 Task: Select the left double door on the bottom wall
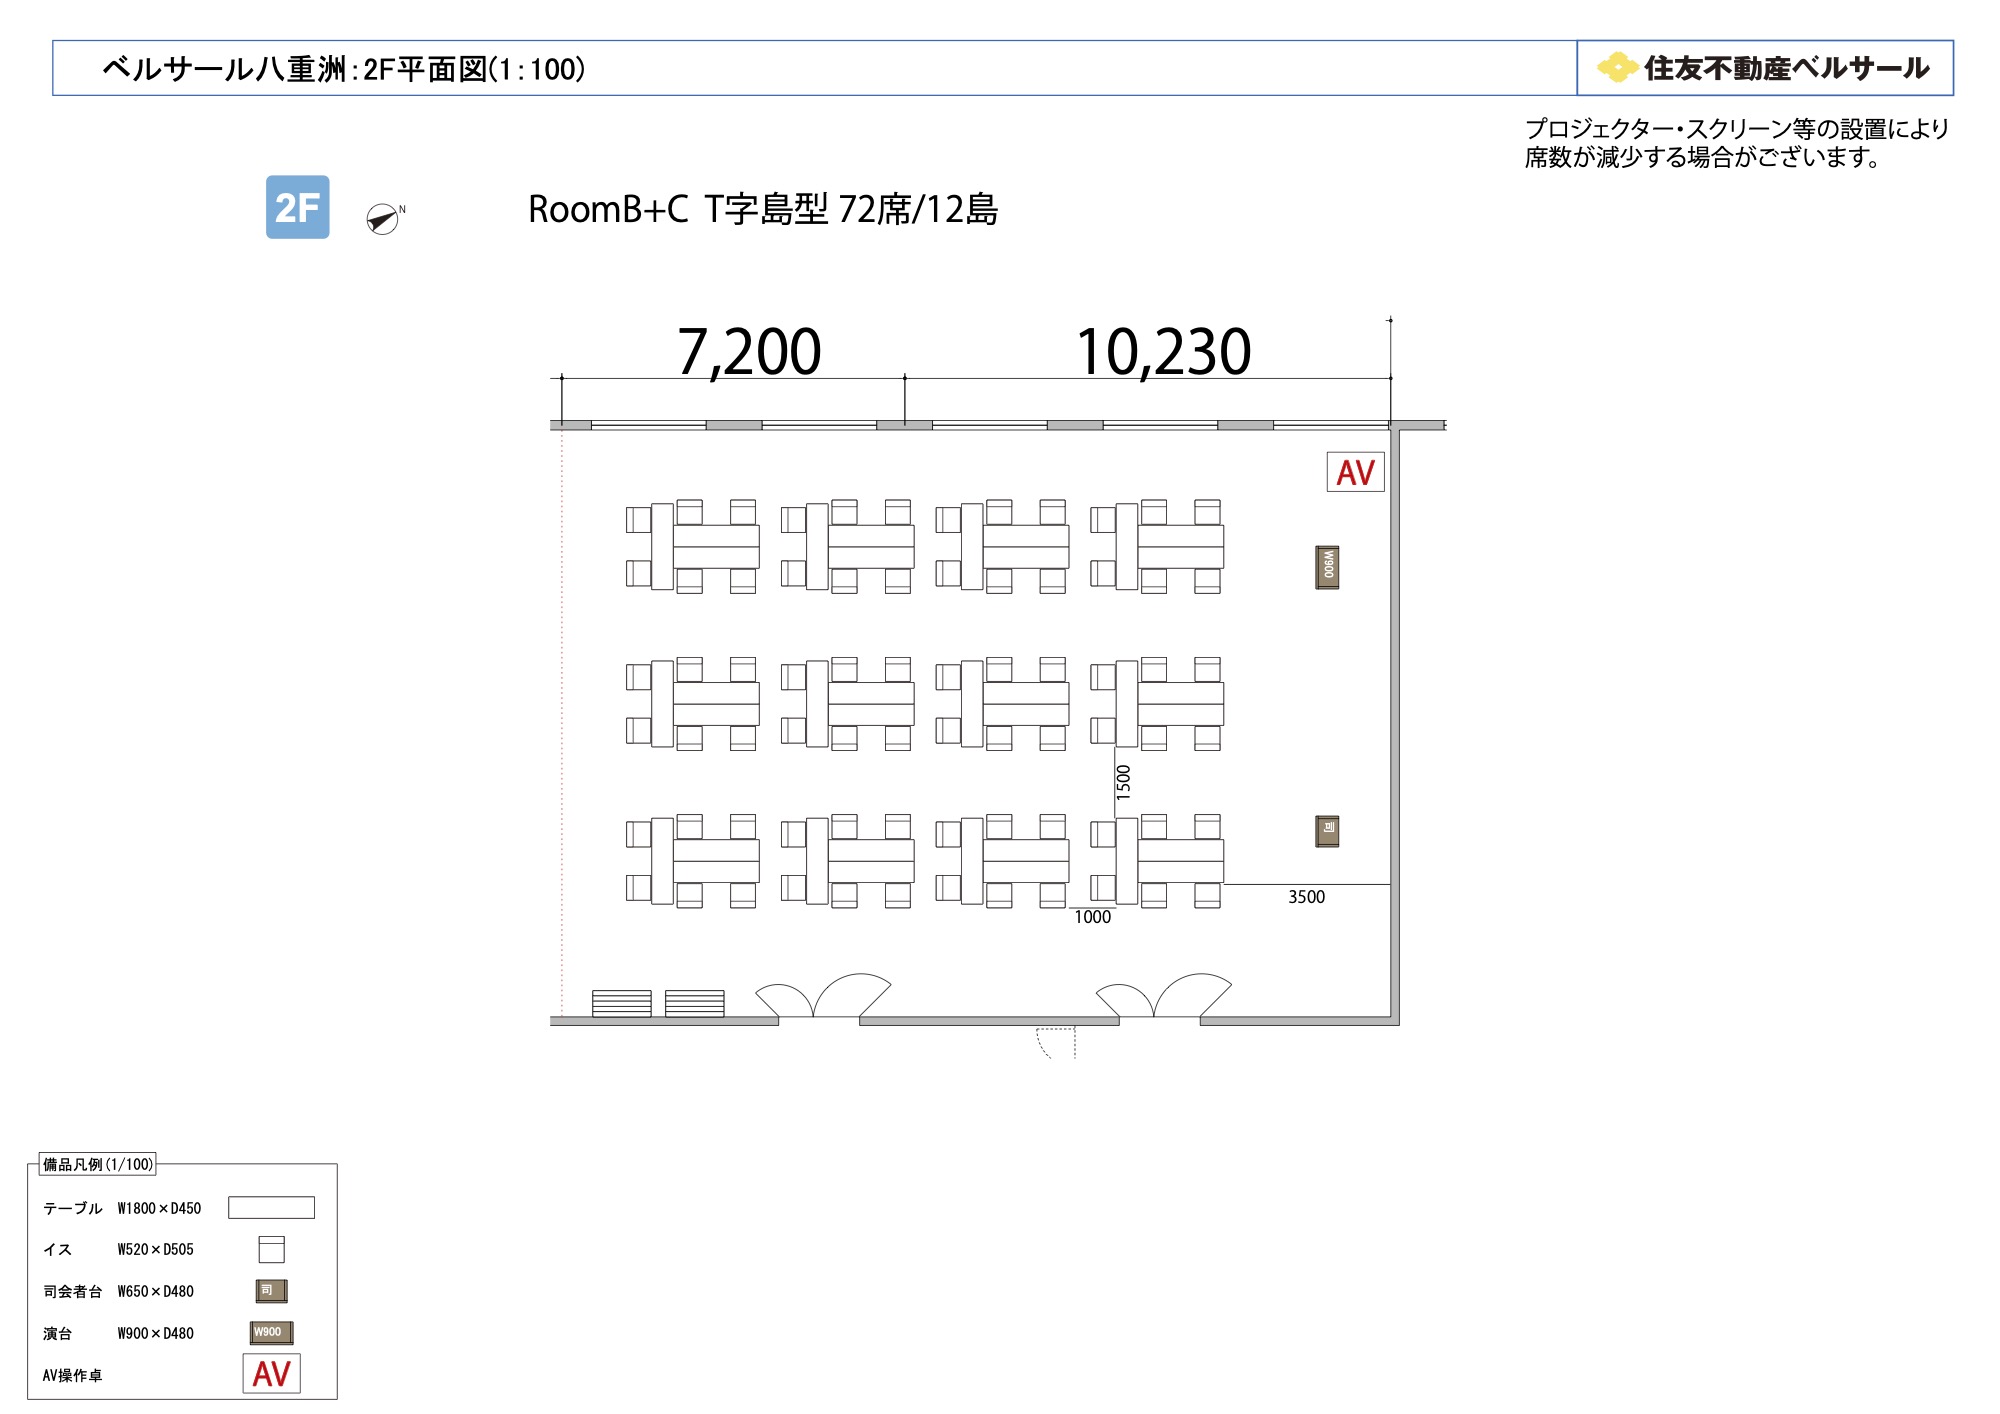(822, 996)
